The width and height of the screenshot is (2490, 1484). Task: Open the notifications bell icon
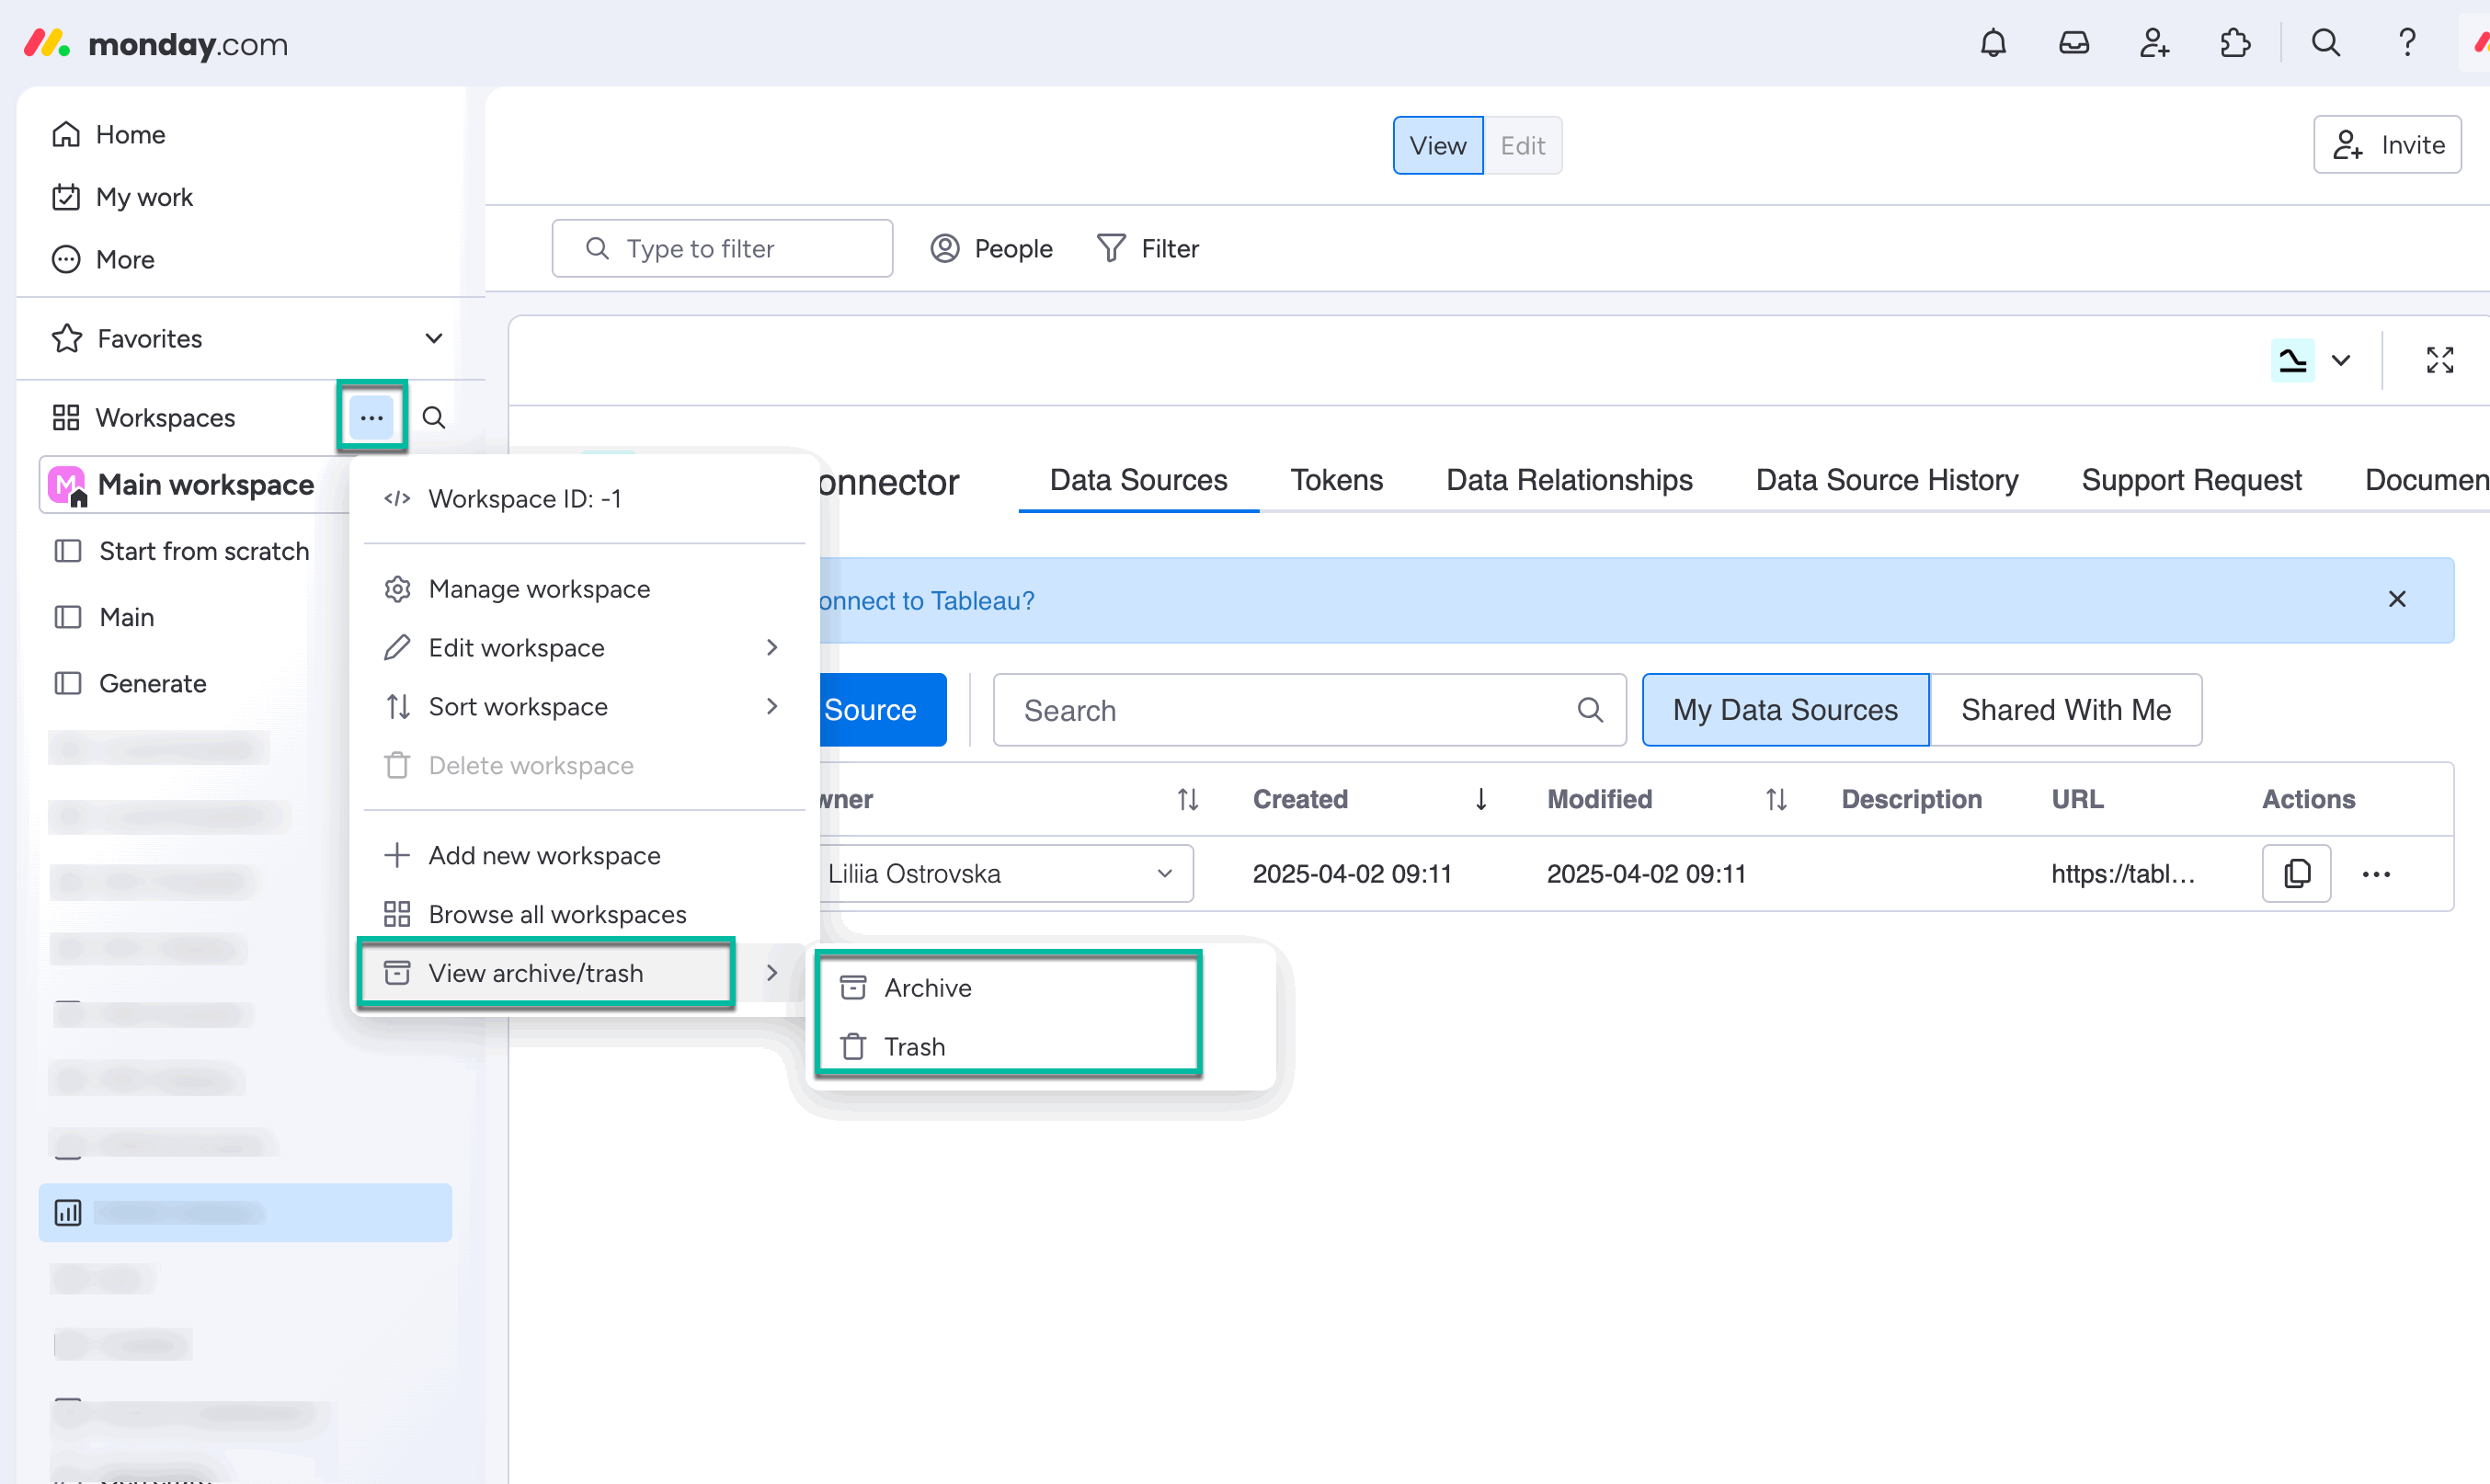pyautogui.click(x=1994, y=43)
